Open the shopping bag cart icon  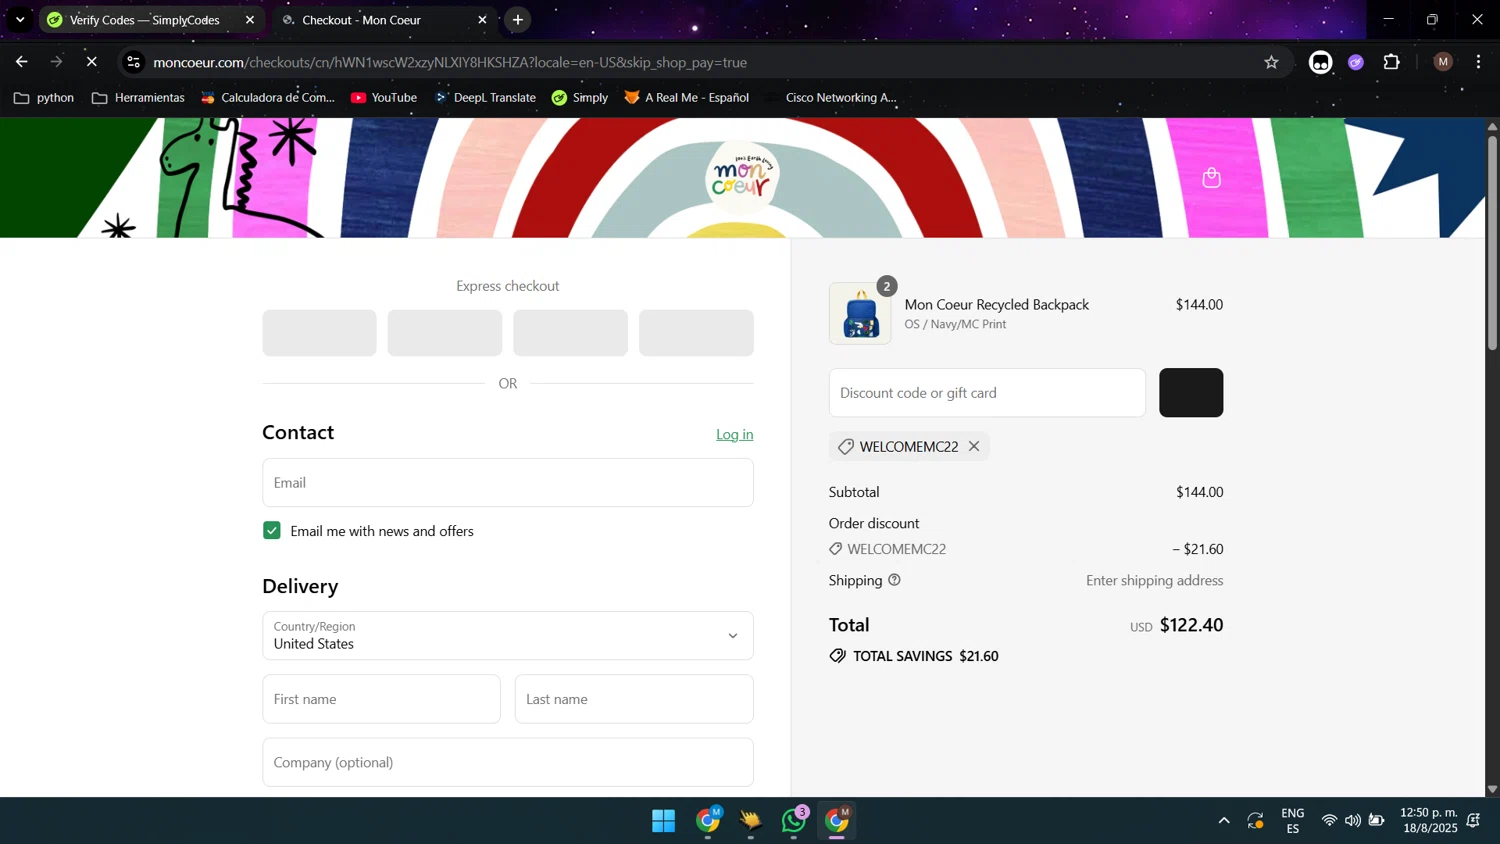pos(1211,178)
